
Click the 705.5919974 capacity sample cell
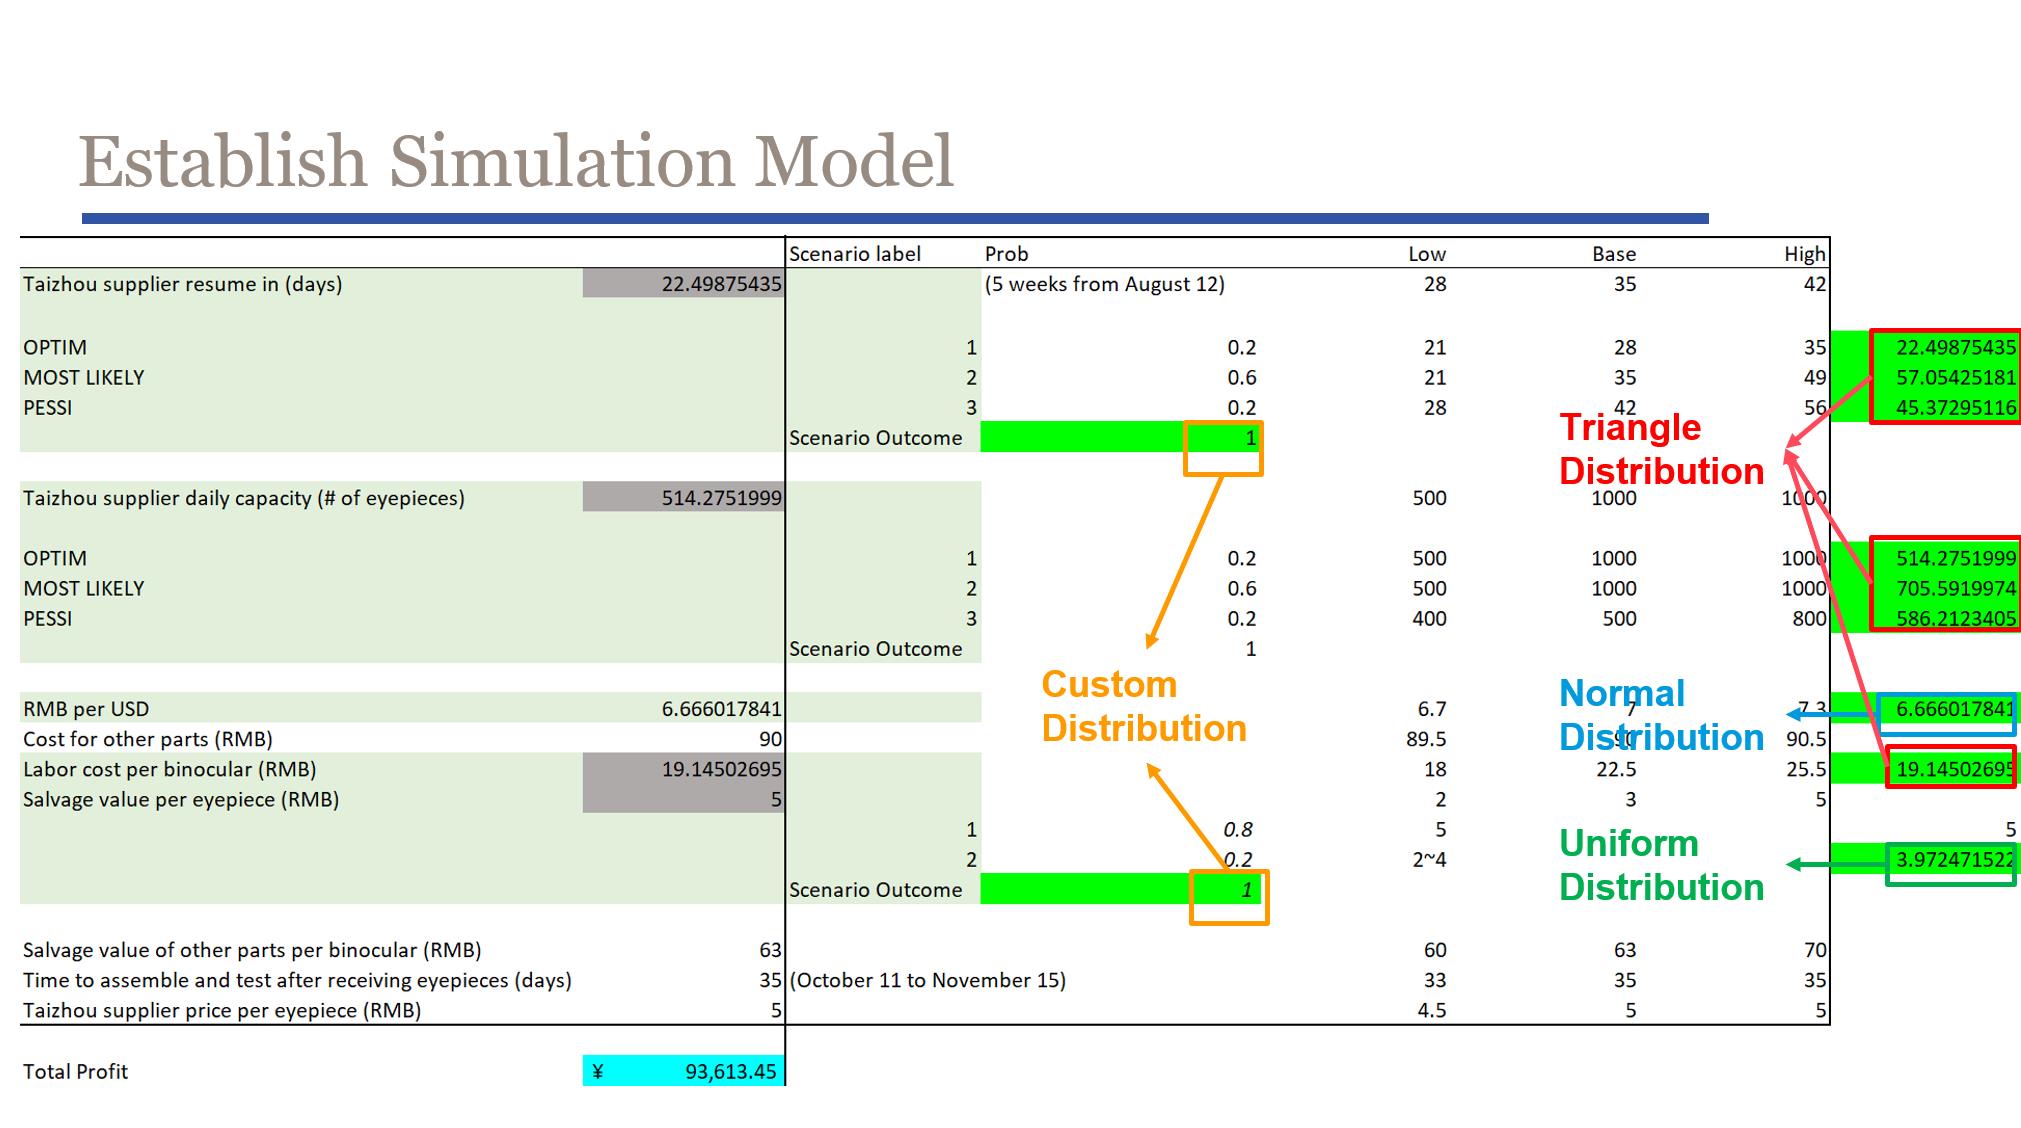pos(1954,589)
